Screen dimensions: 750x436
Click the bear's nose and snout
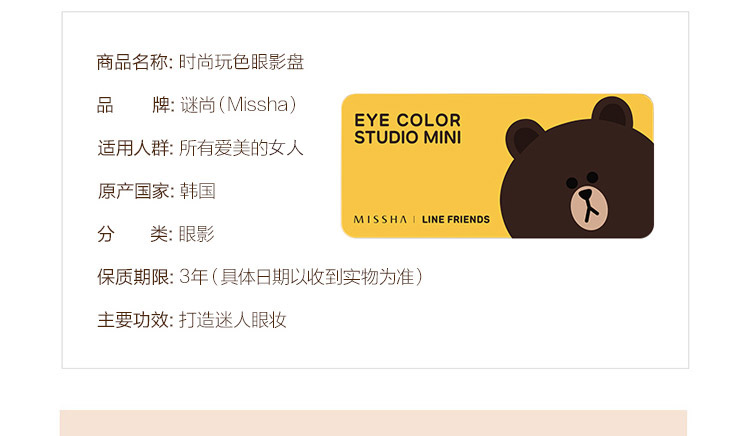point(589,208)
